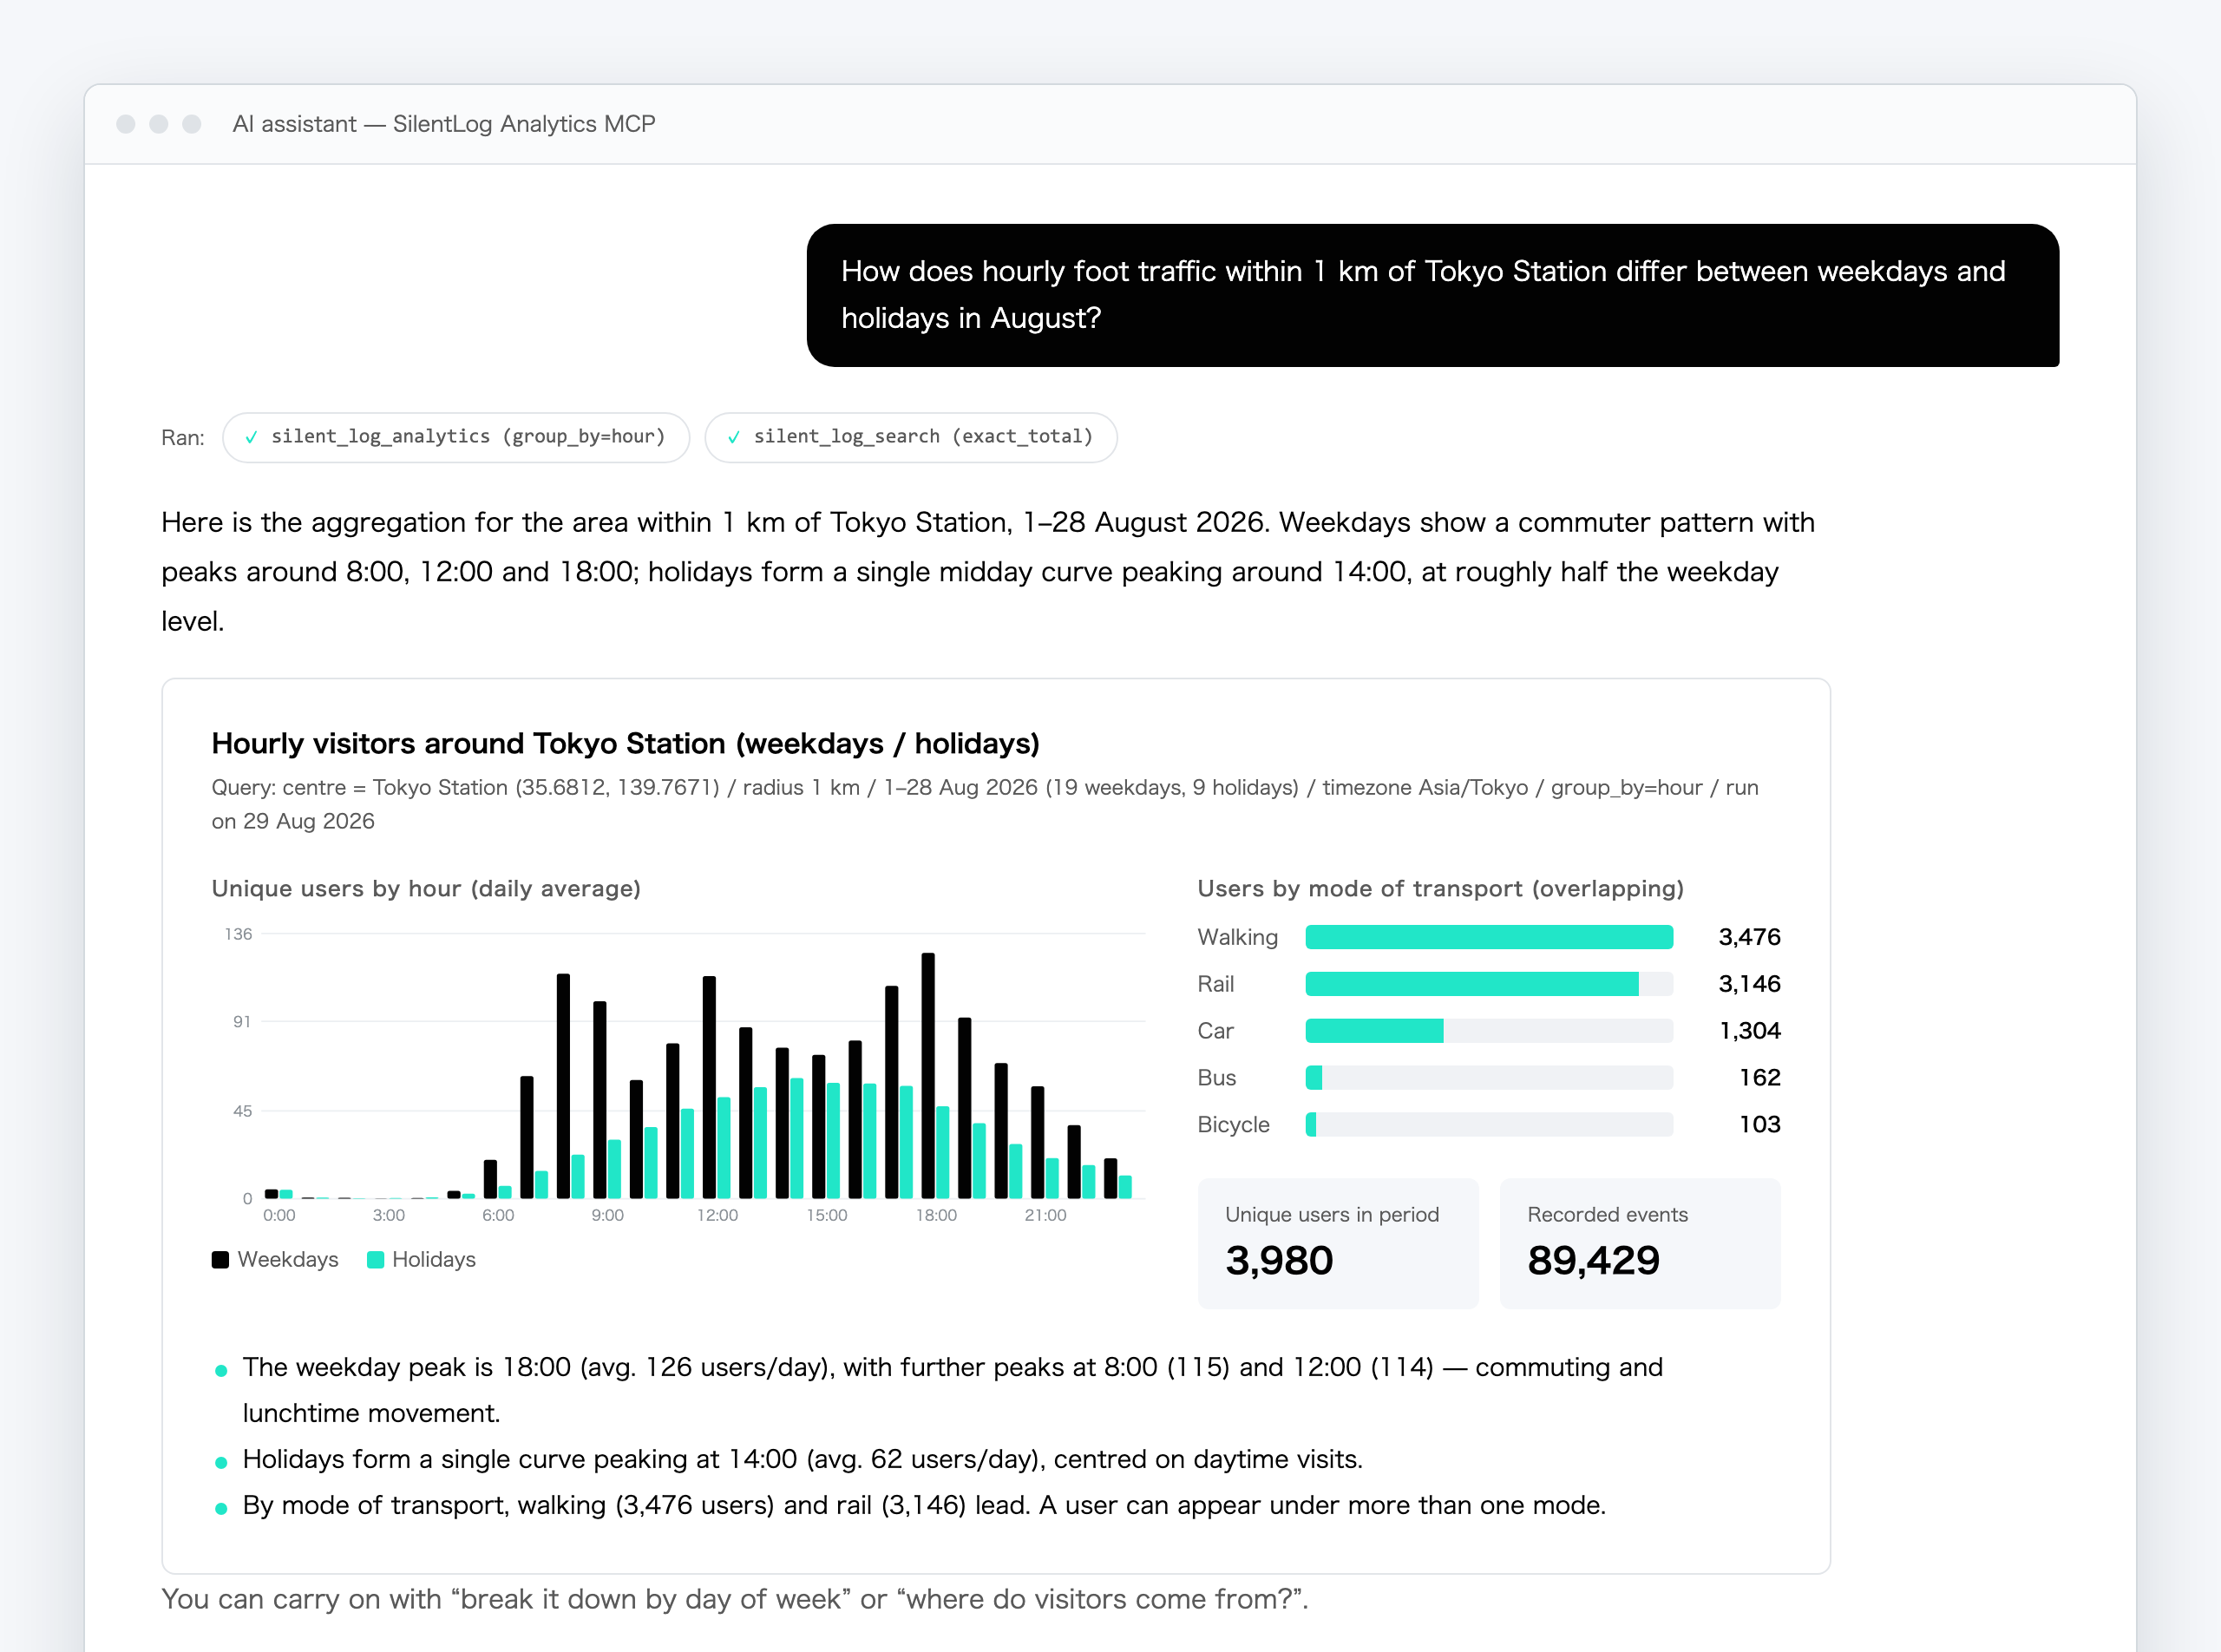Click the unique users figure 3,980
The height and width of the screenshot is (1652, 2221).
click(x=1279, y=1261)
